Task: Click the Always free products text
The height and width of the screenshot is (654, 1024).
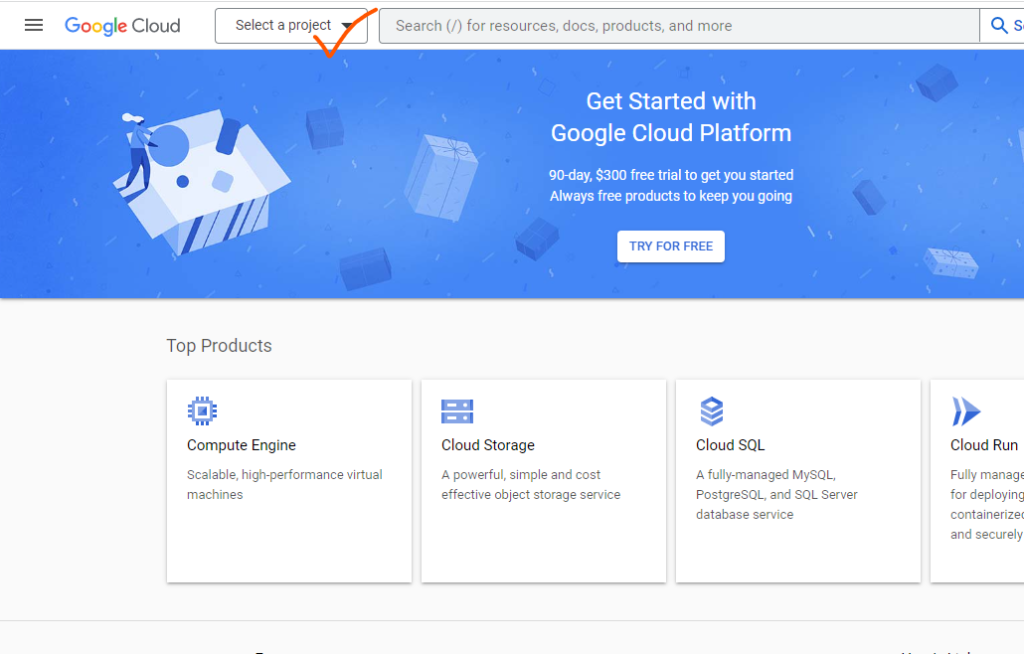Action: (x=671, y=196)
